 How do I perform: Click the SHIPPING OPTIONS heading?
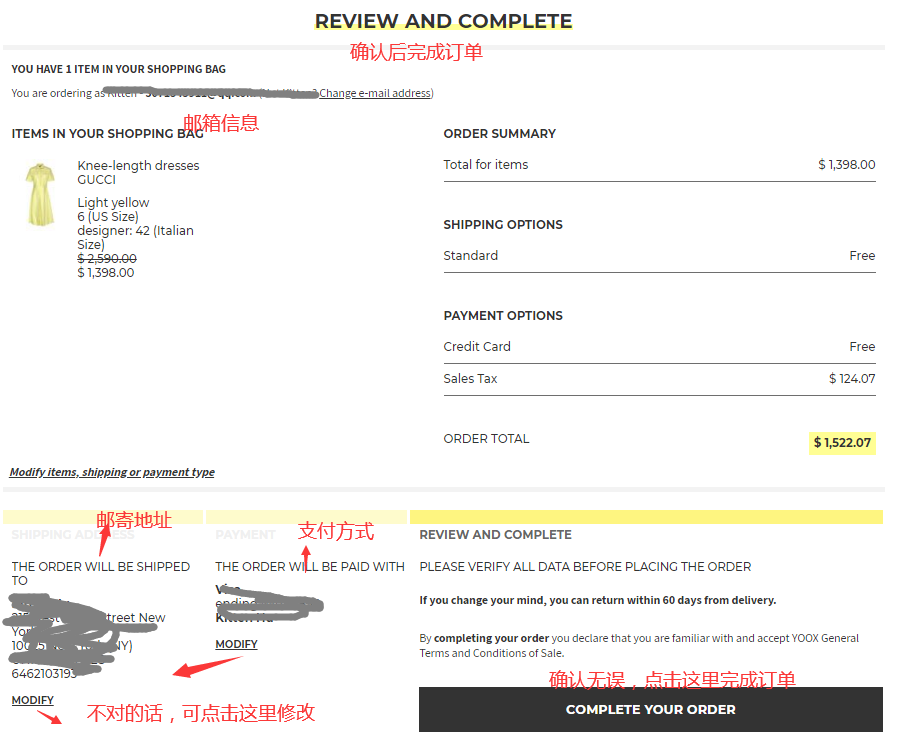pyautogui.click(x=503, y=225)
